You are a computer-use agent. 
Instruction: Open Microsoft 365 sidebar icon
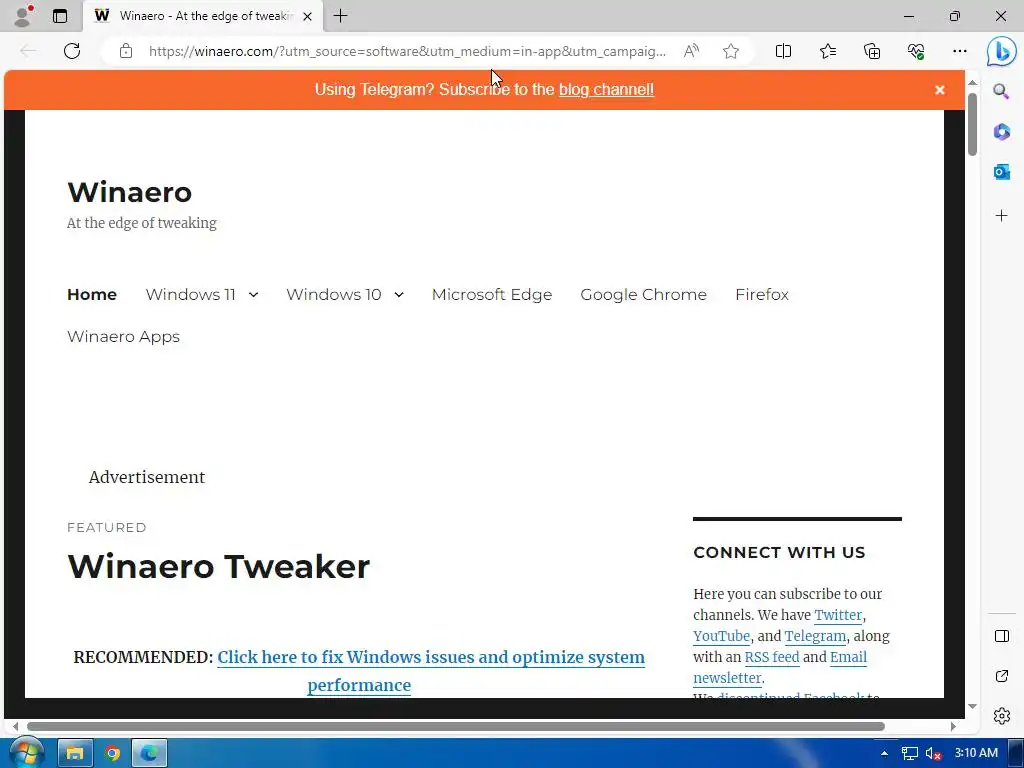(x=1001, y=132)
